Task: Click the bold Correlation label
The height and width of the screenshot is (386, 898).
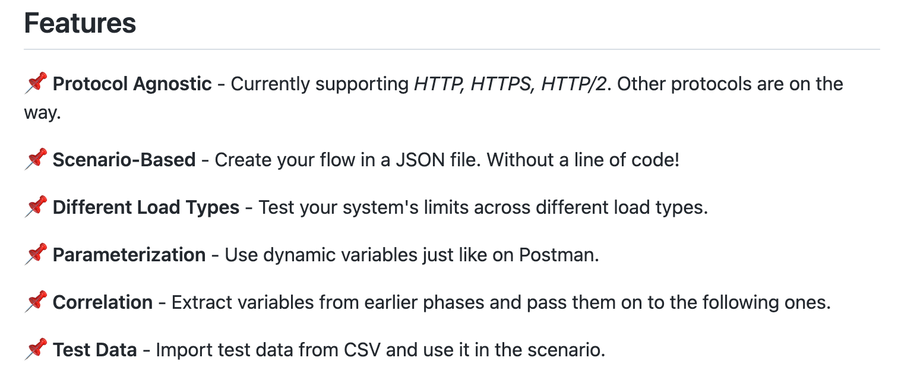Action: [103, 302]
